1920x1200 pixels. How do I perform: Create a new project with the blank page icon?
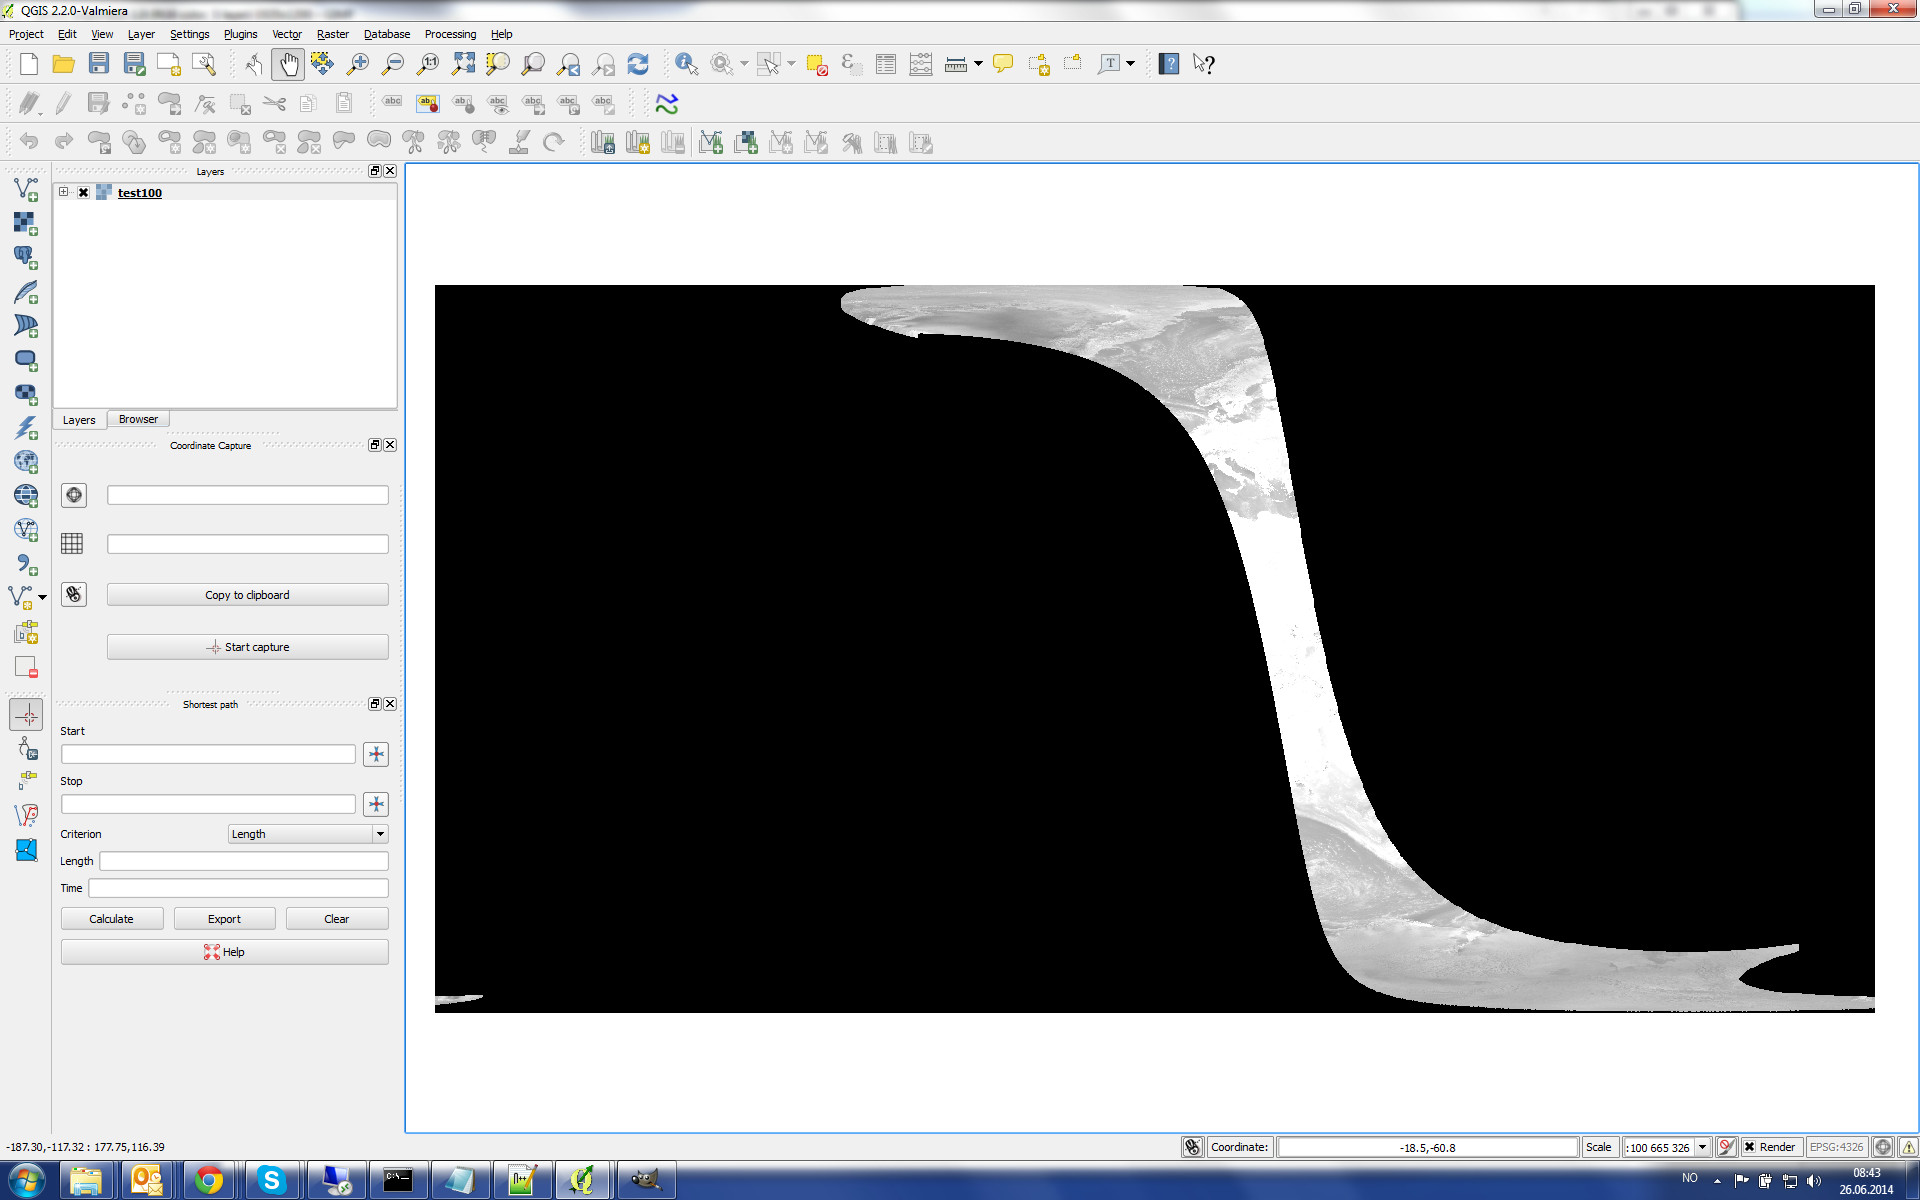coord(29,65)
